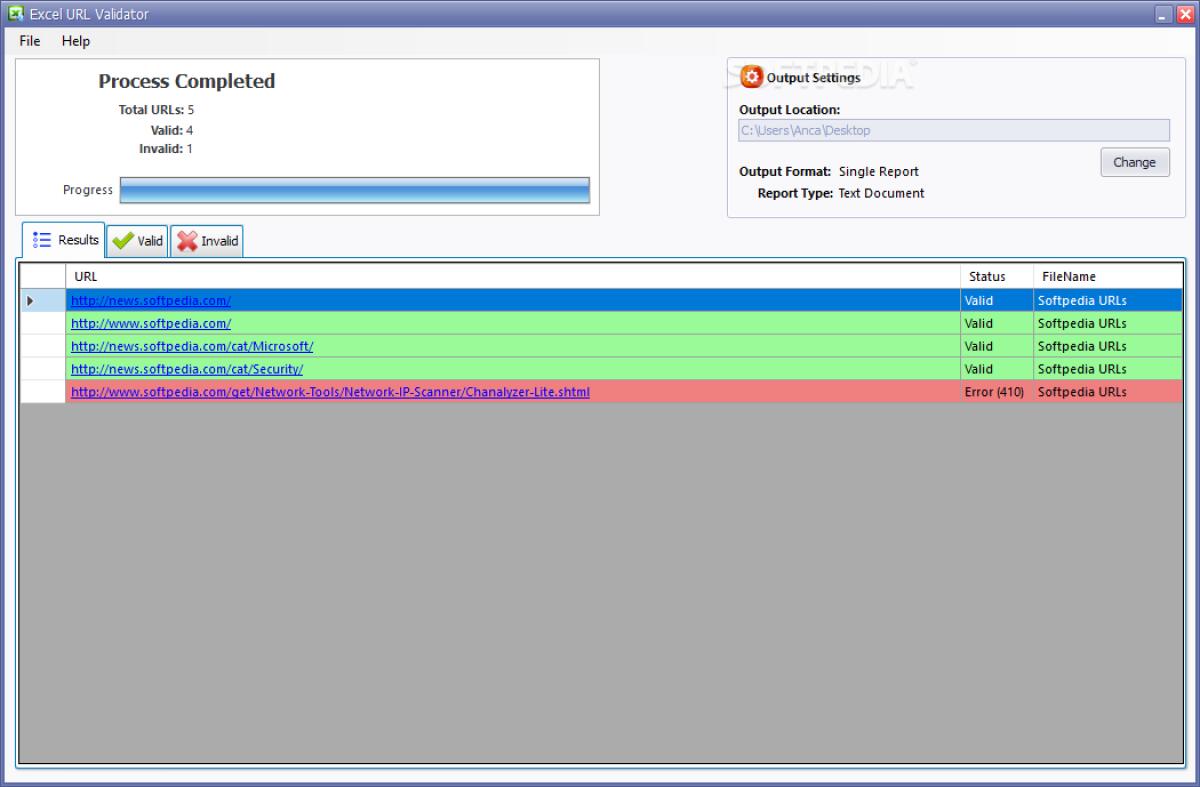Click the failing Chanalyzer-Lite URL link
1200x787 pixels.
(x=330, y=392)
